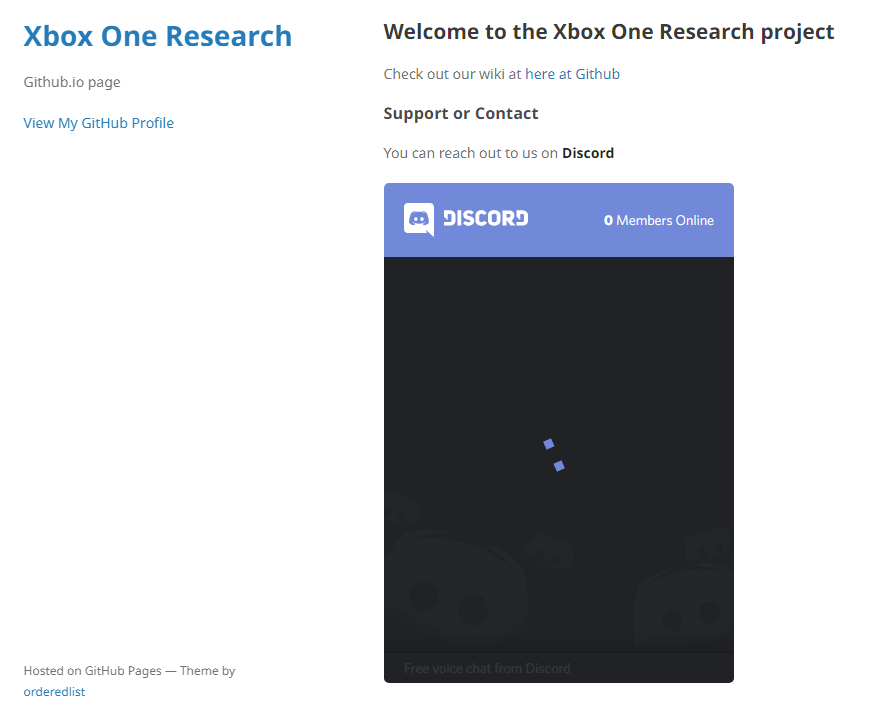Image resolution: width=882 pixels, height=710 pixels.
Task: Click the Discord widget loading spinner
Action: pyautogui.click(x=554, y=455)
